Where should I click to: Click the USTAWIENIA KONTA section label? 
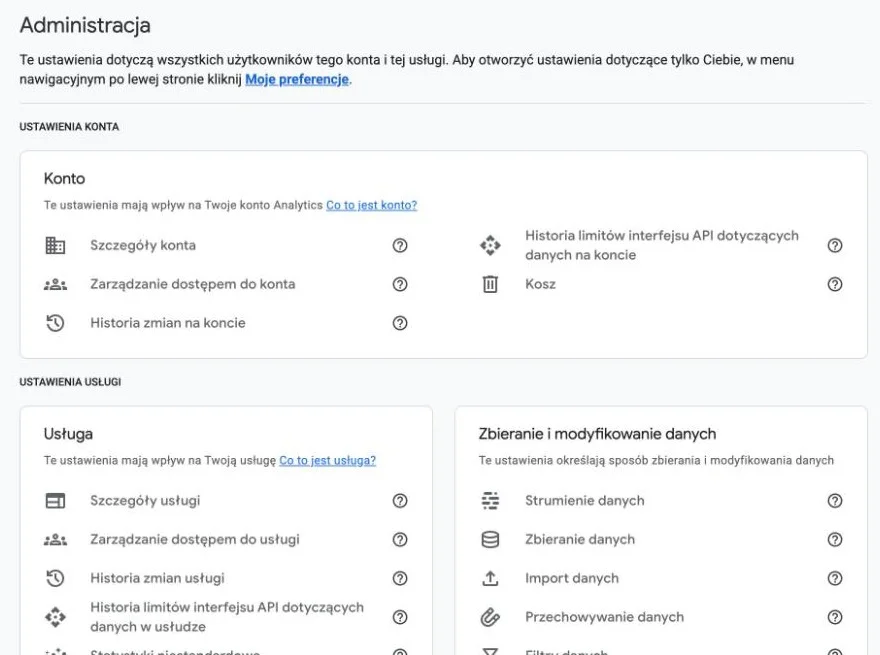click(69, 127)
